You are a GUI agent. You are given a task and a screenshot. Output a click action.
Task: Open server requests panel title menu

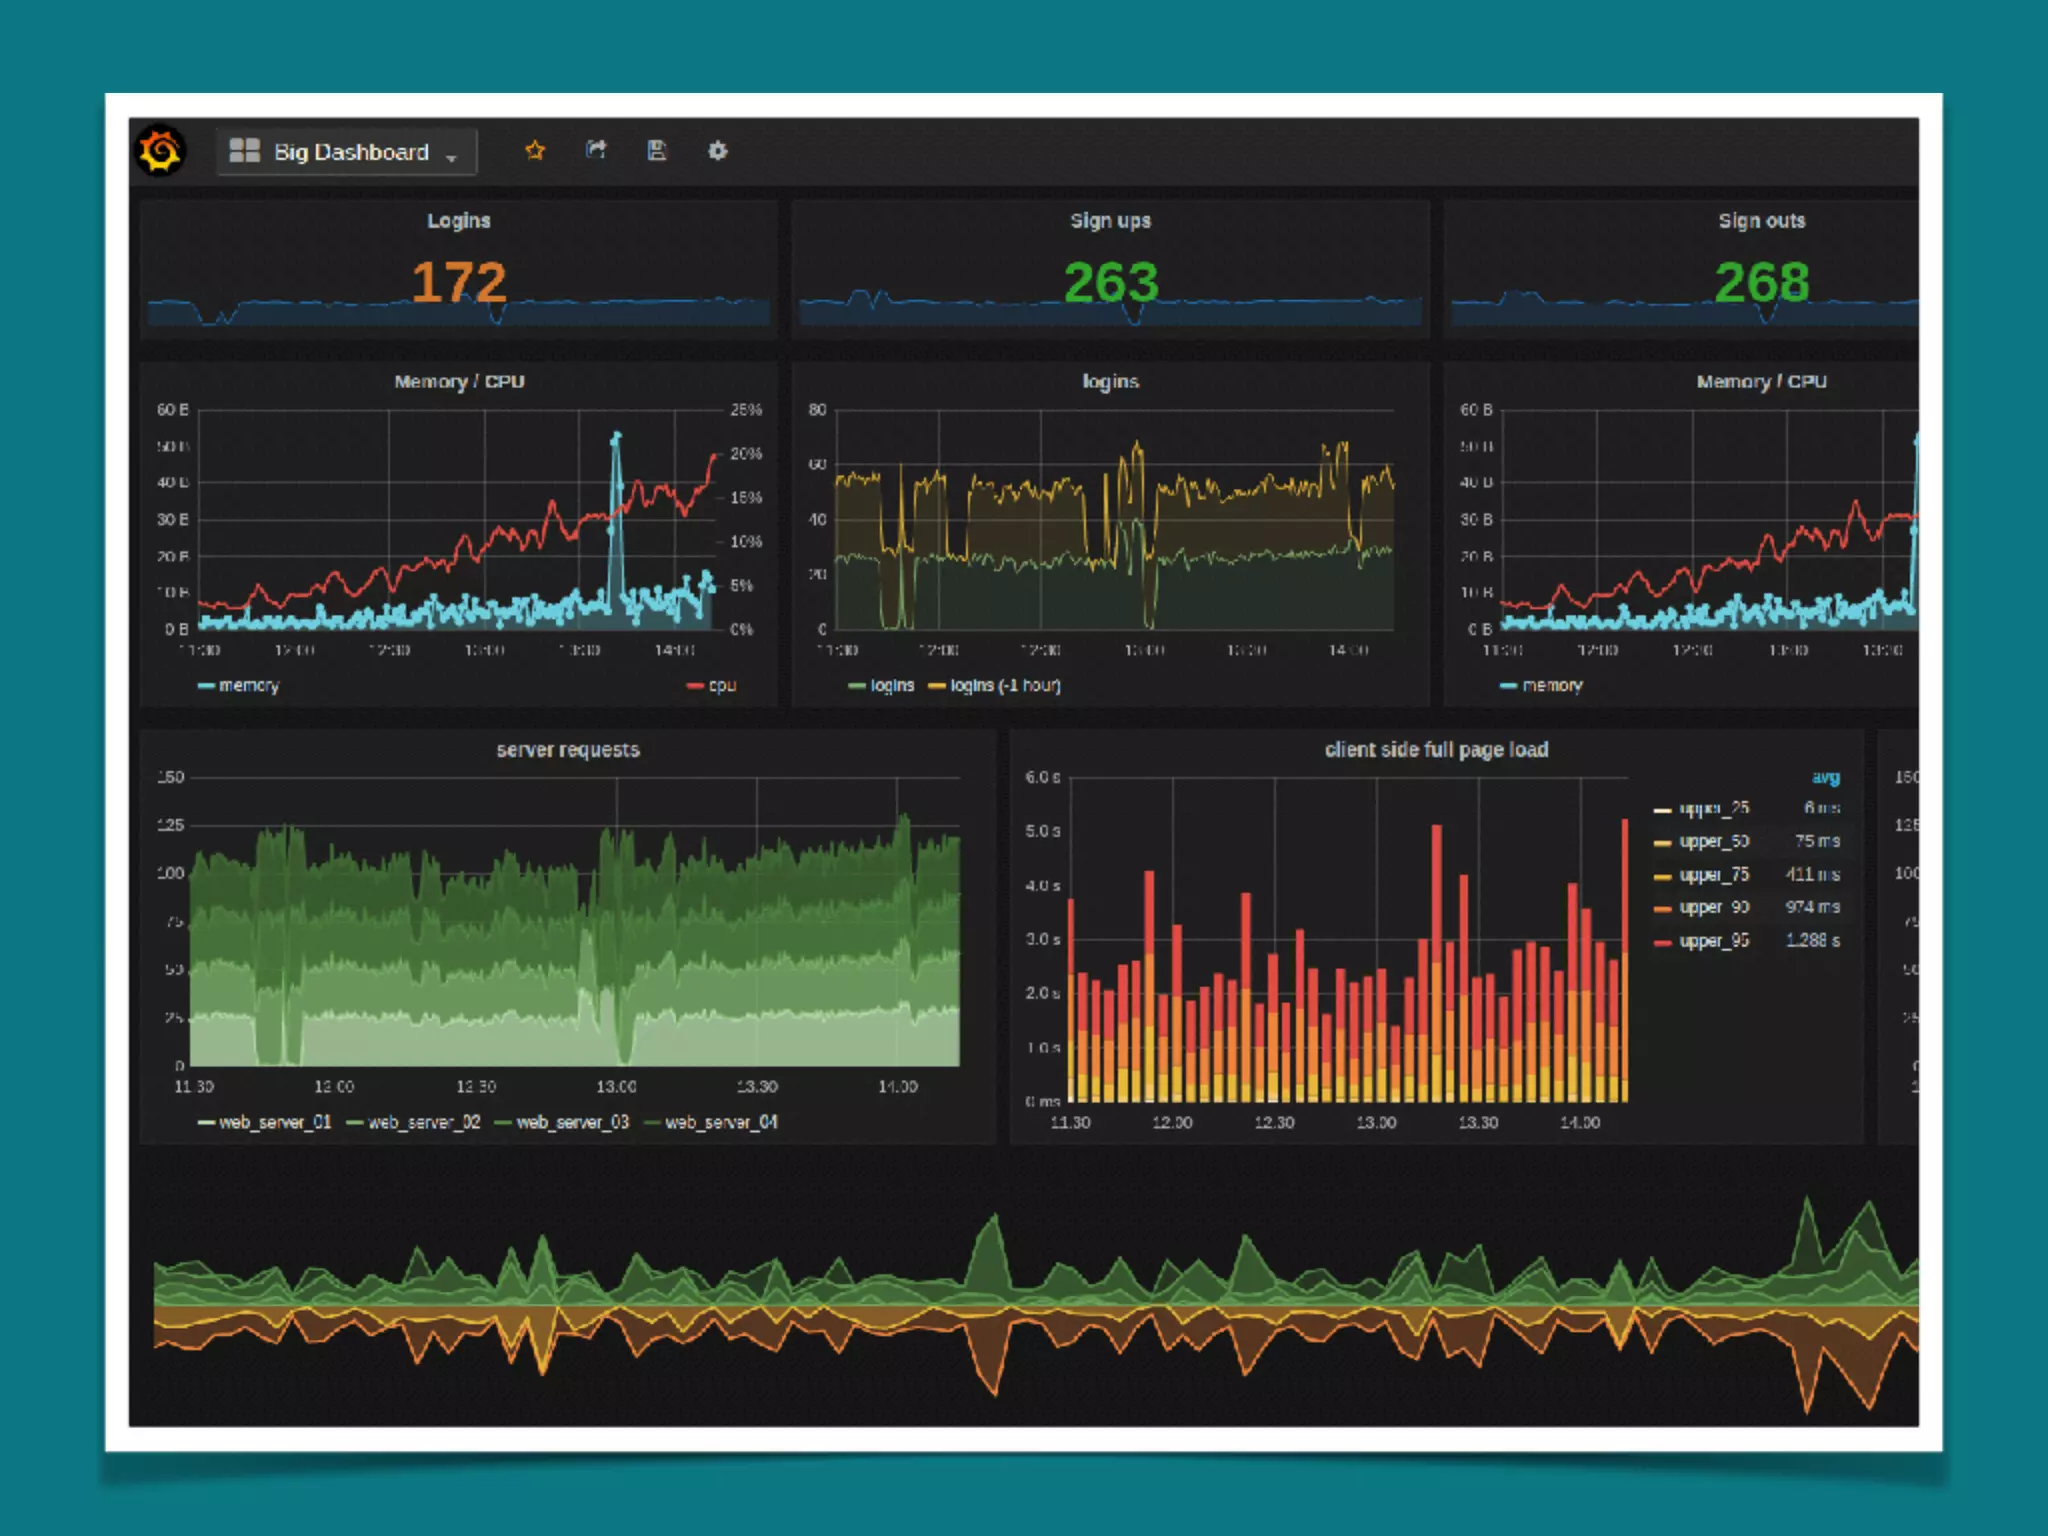point(568,750)
